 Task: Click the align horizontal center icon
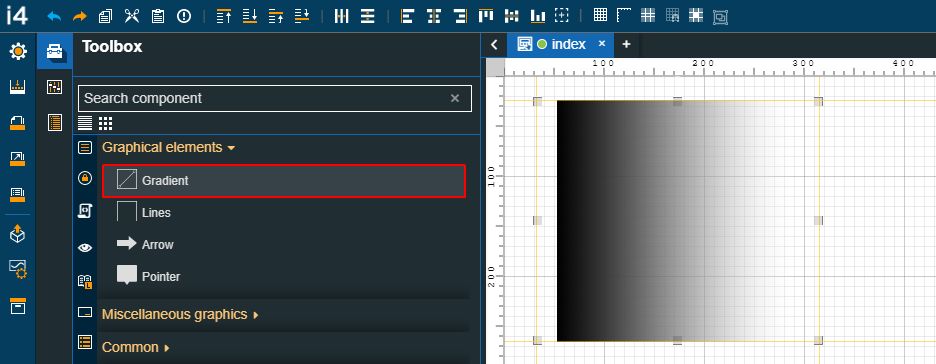(433, 16)
